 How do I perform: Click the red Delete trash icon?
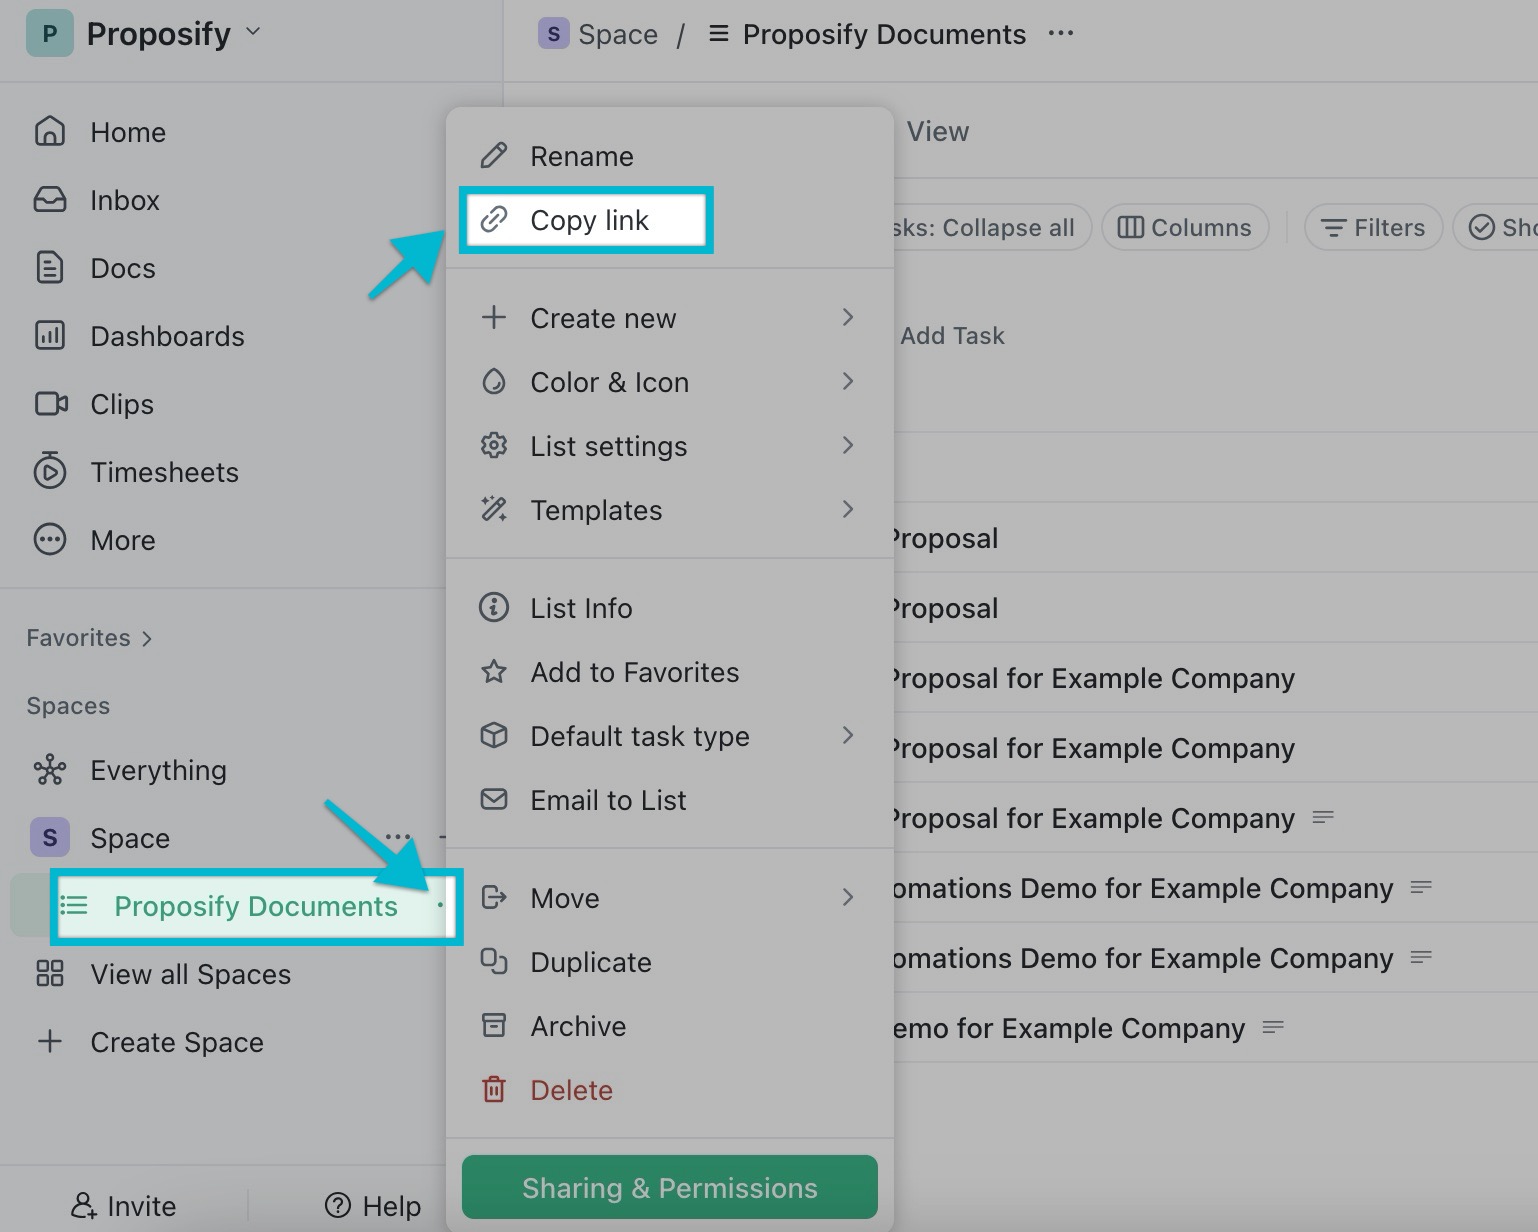click(x=494, y=1090)
